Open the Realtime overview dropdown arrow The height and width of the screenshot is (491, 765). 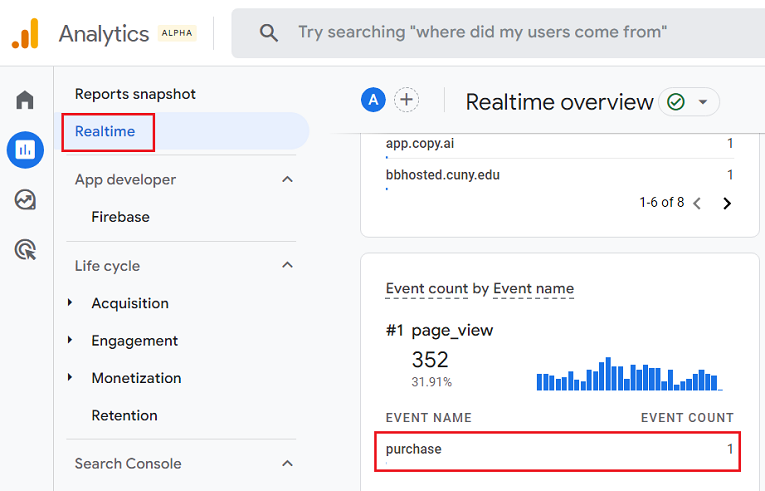pyautogui.click(x=703, y=102)
